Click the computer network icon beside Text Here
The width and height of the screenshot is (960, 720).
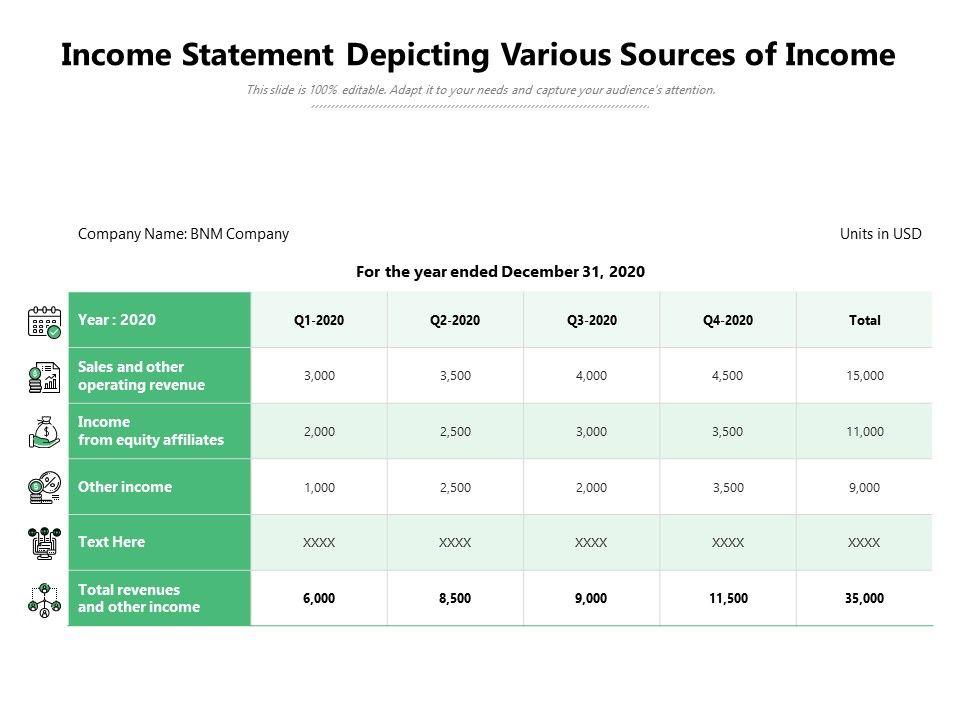pos(45,543)
